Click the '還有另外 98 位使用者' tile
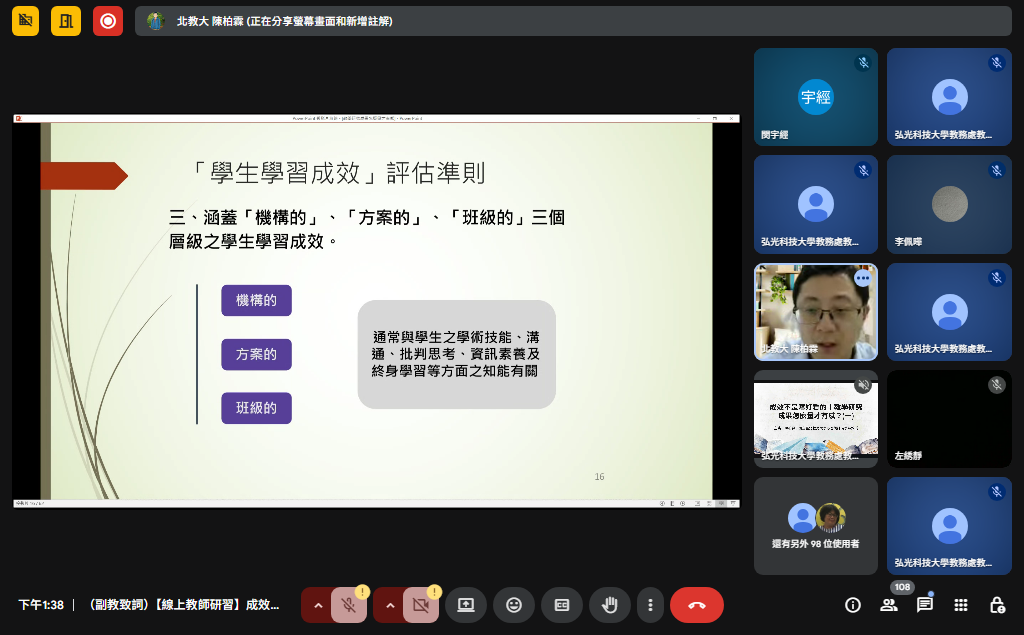Image resolution: width=1024 pixels, height=635 pixels. pos(816,526)
